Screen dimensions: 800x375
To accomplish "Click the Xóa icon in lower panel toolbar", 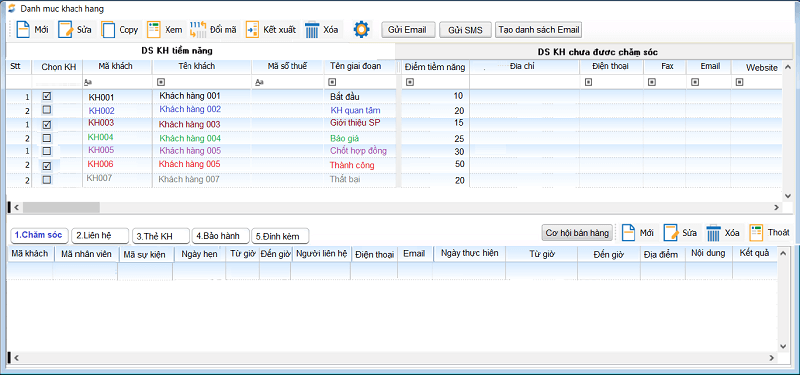I will [x=713, y=233].
